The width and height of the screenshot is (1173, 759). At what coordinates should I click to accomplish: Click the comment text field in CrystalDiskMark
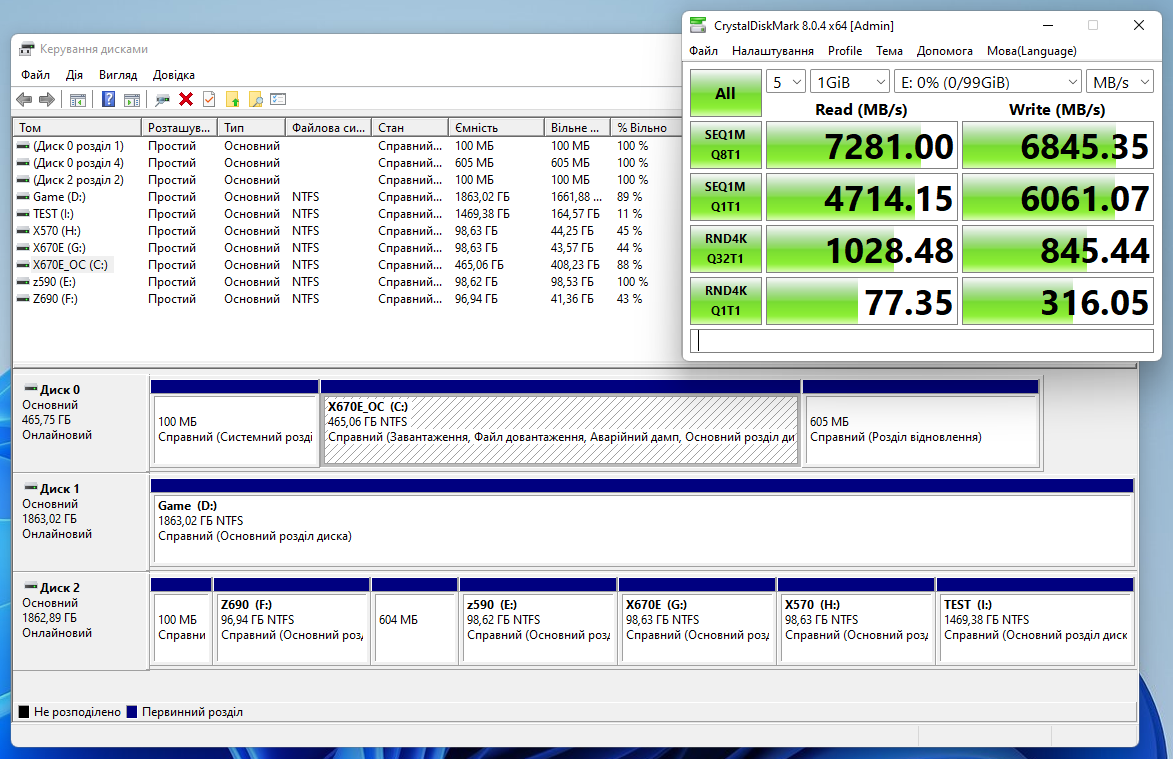coord(921,341)
